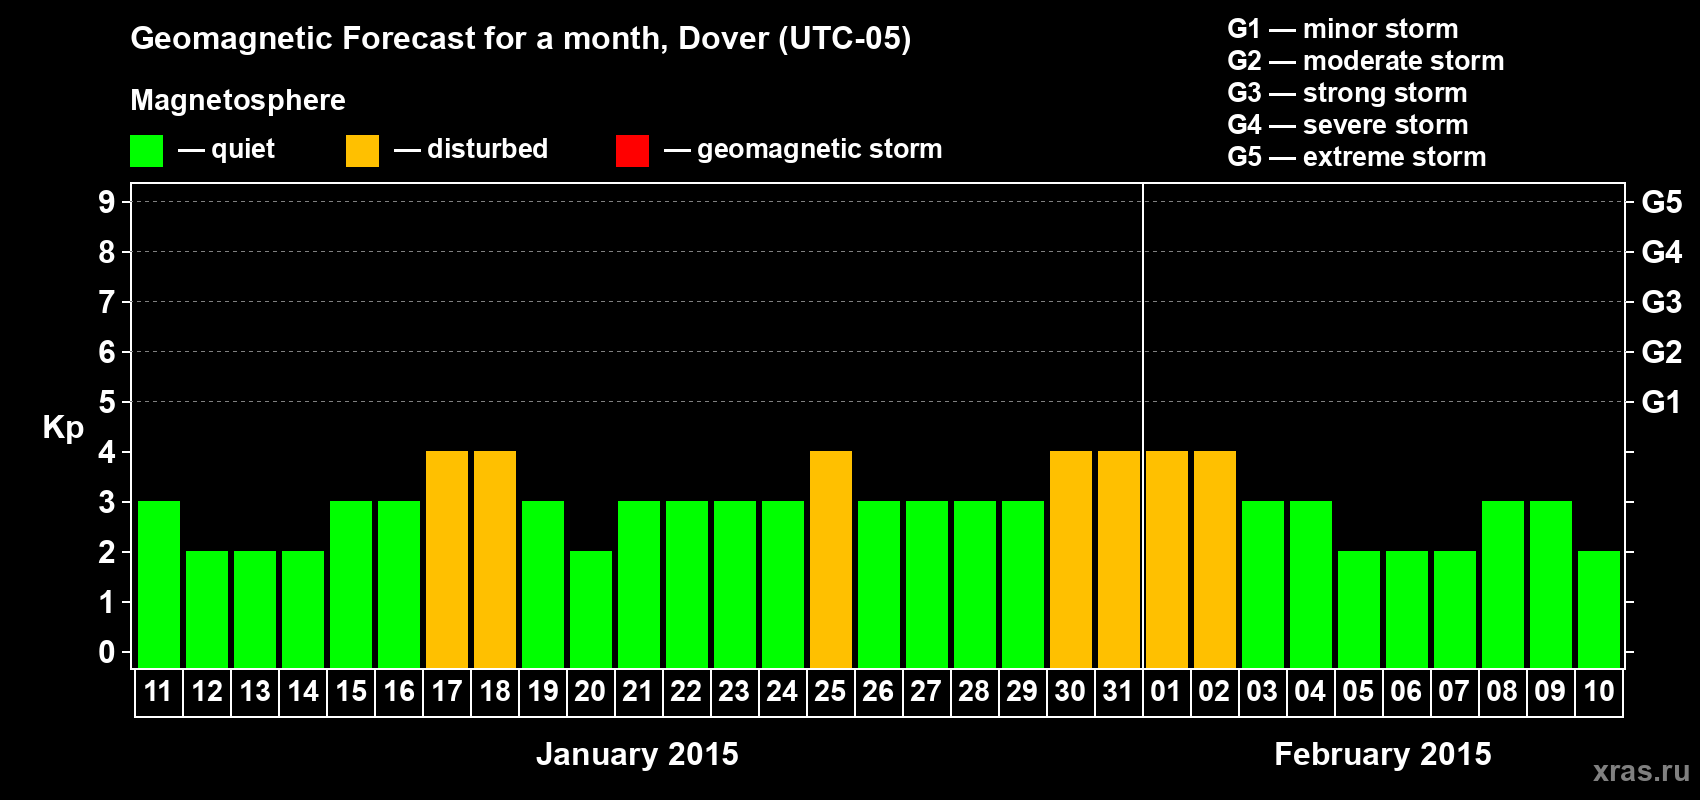Click the 'January 2015' month label

point(637,754)
